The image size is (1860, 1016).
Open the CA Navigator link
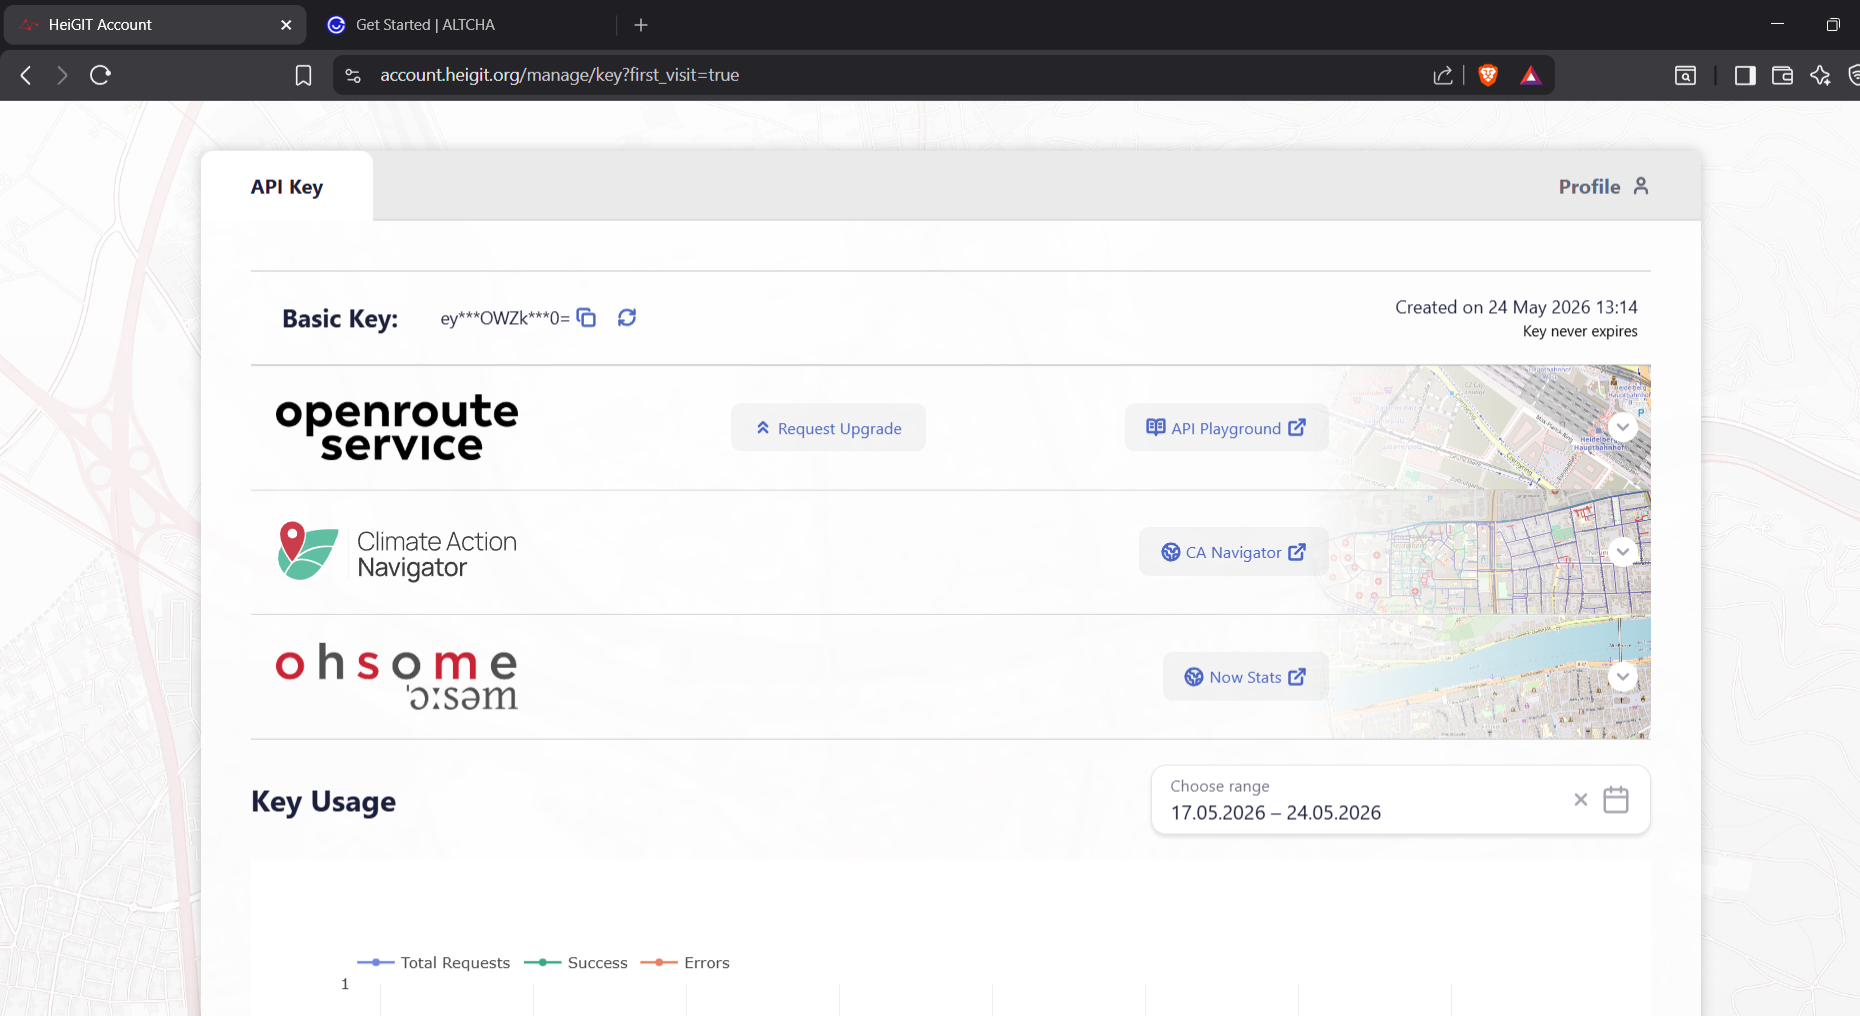1233,552
